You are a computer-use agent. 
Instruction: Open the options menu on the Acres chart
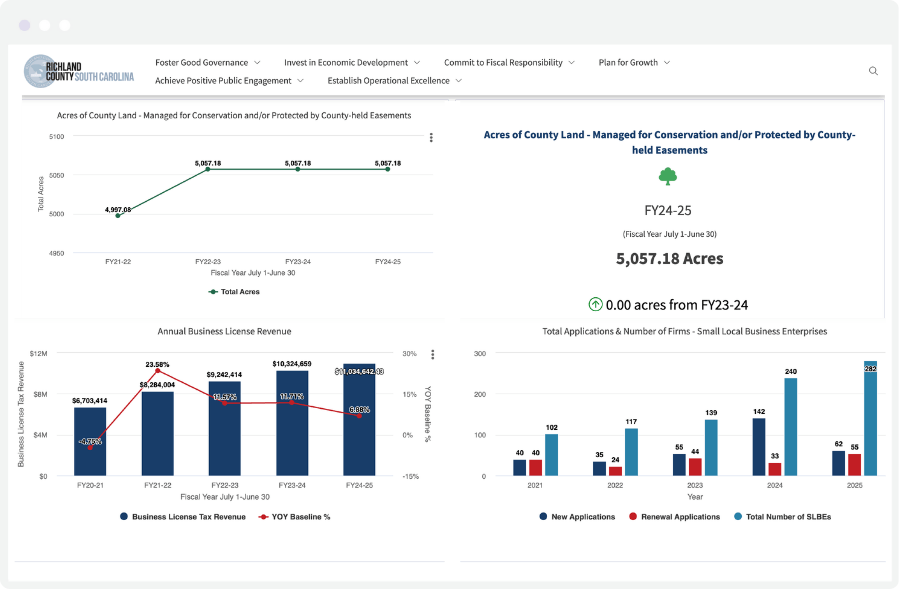coord(431,137)
